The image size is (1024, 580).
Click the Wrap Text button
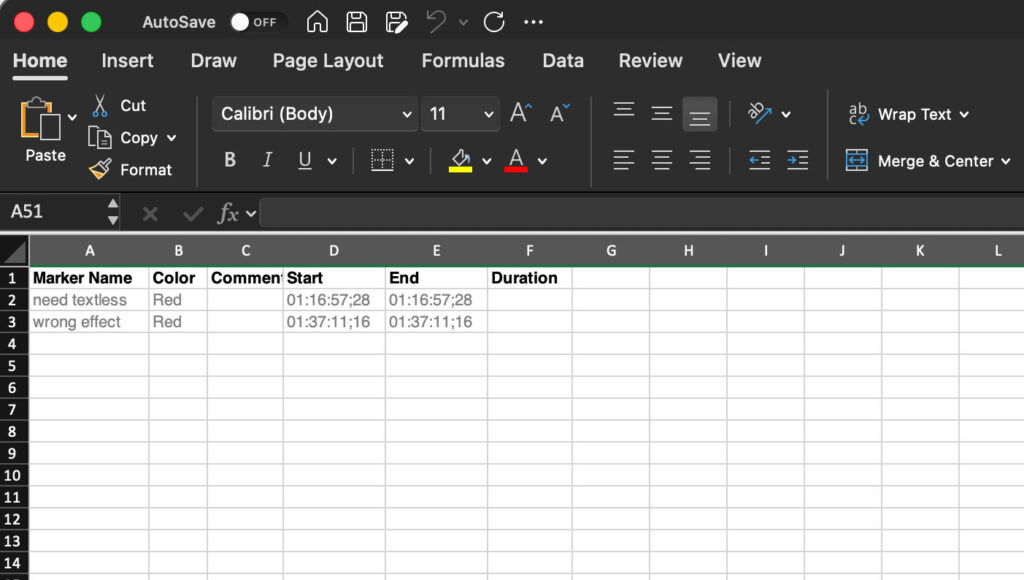908,114
